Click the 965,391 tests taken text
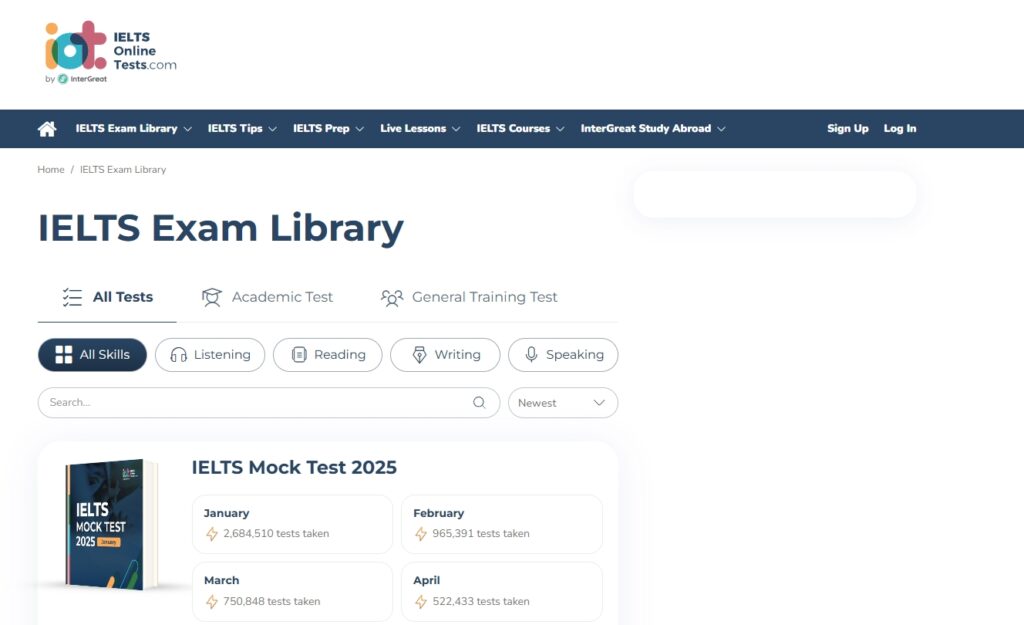 coord(481,534)
